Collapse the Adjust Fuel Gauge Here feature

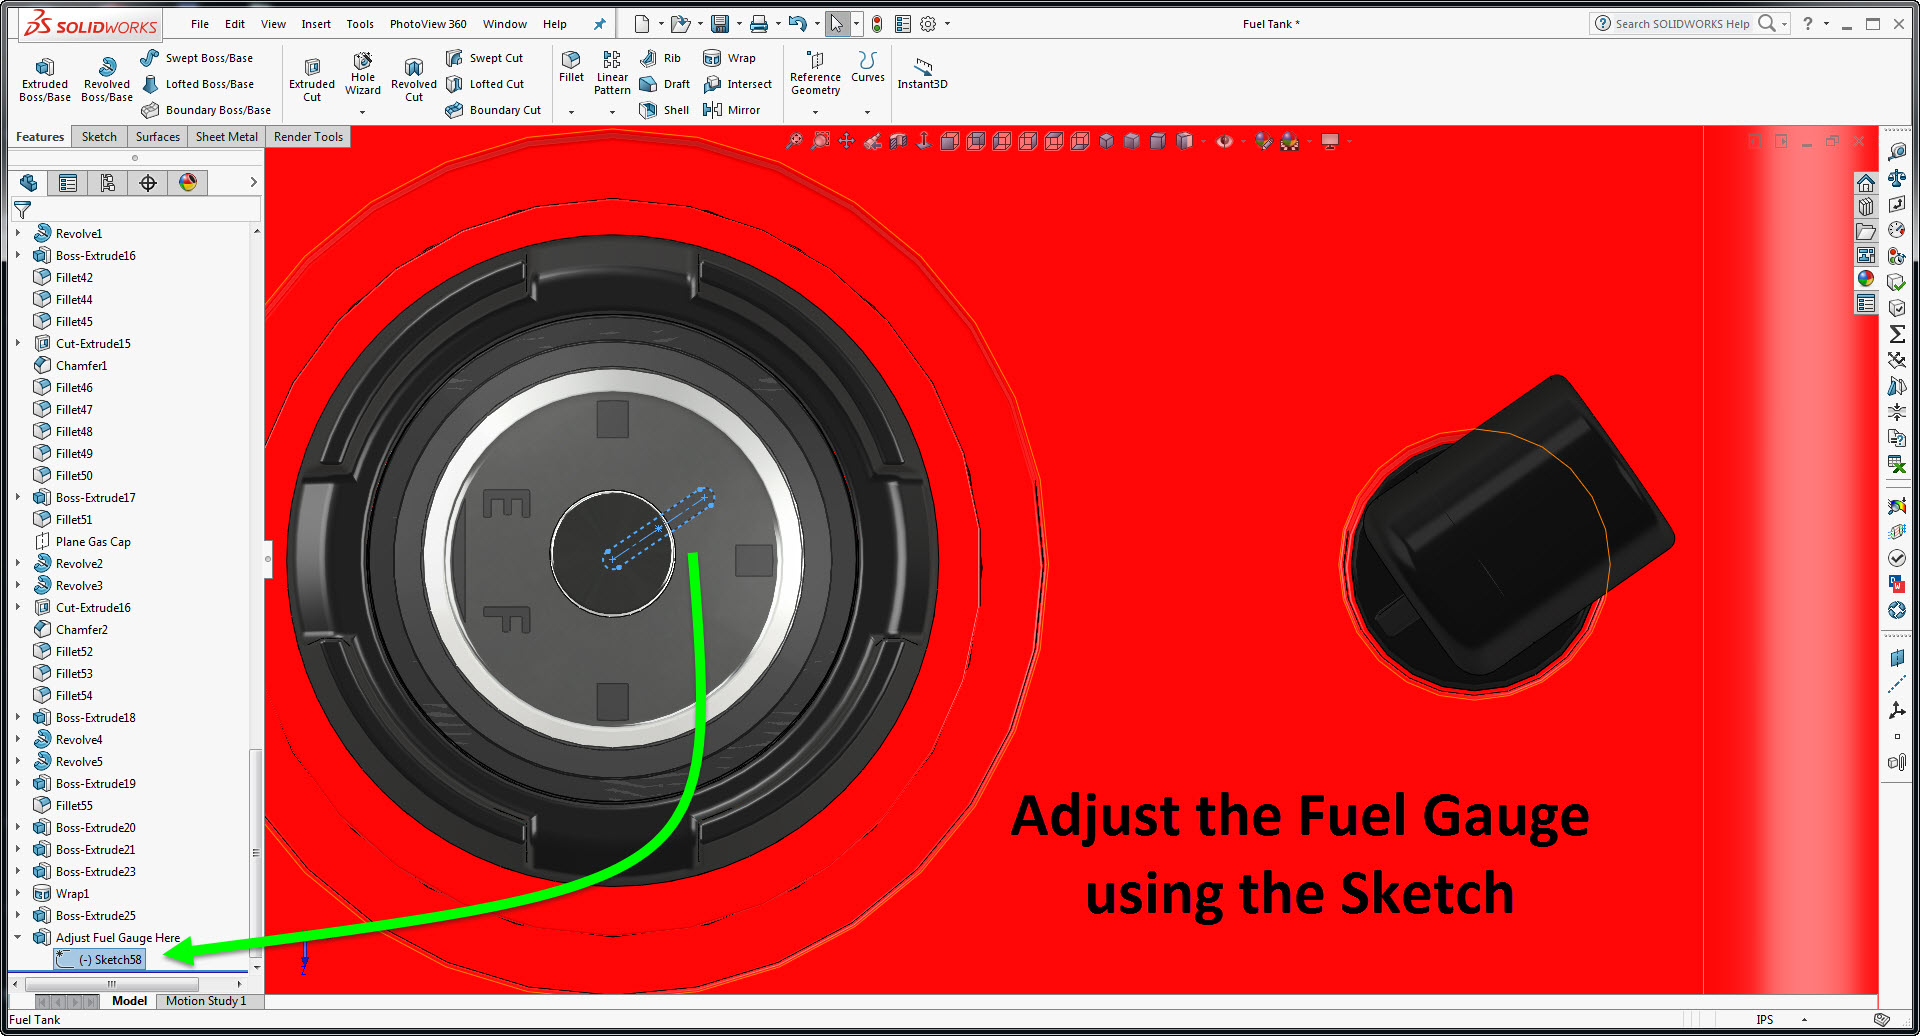pos(18,937)
